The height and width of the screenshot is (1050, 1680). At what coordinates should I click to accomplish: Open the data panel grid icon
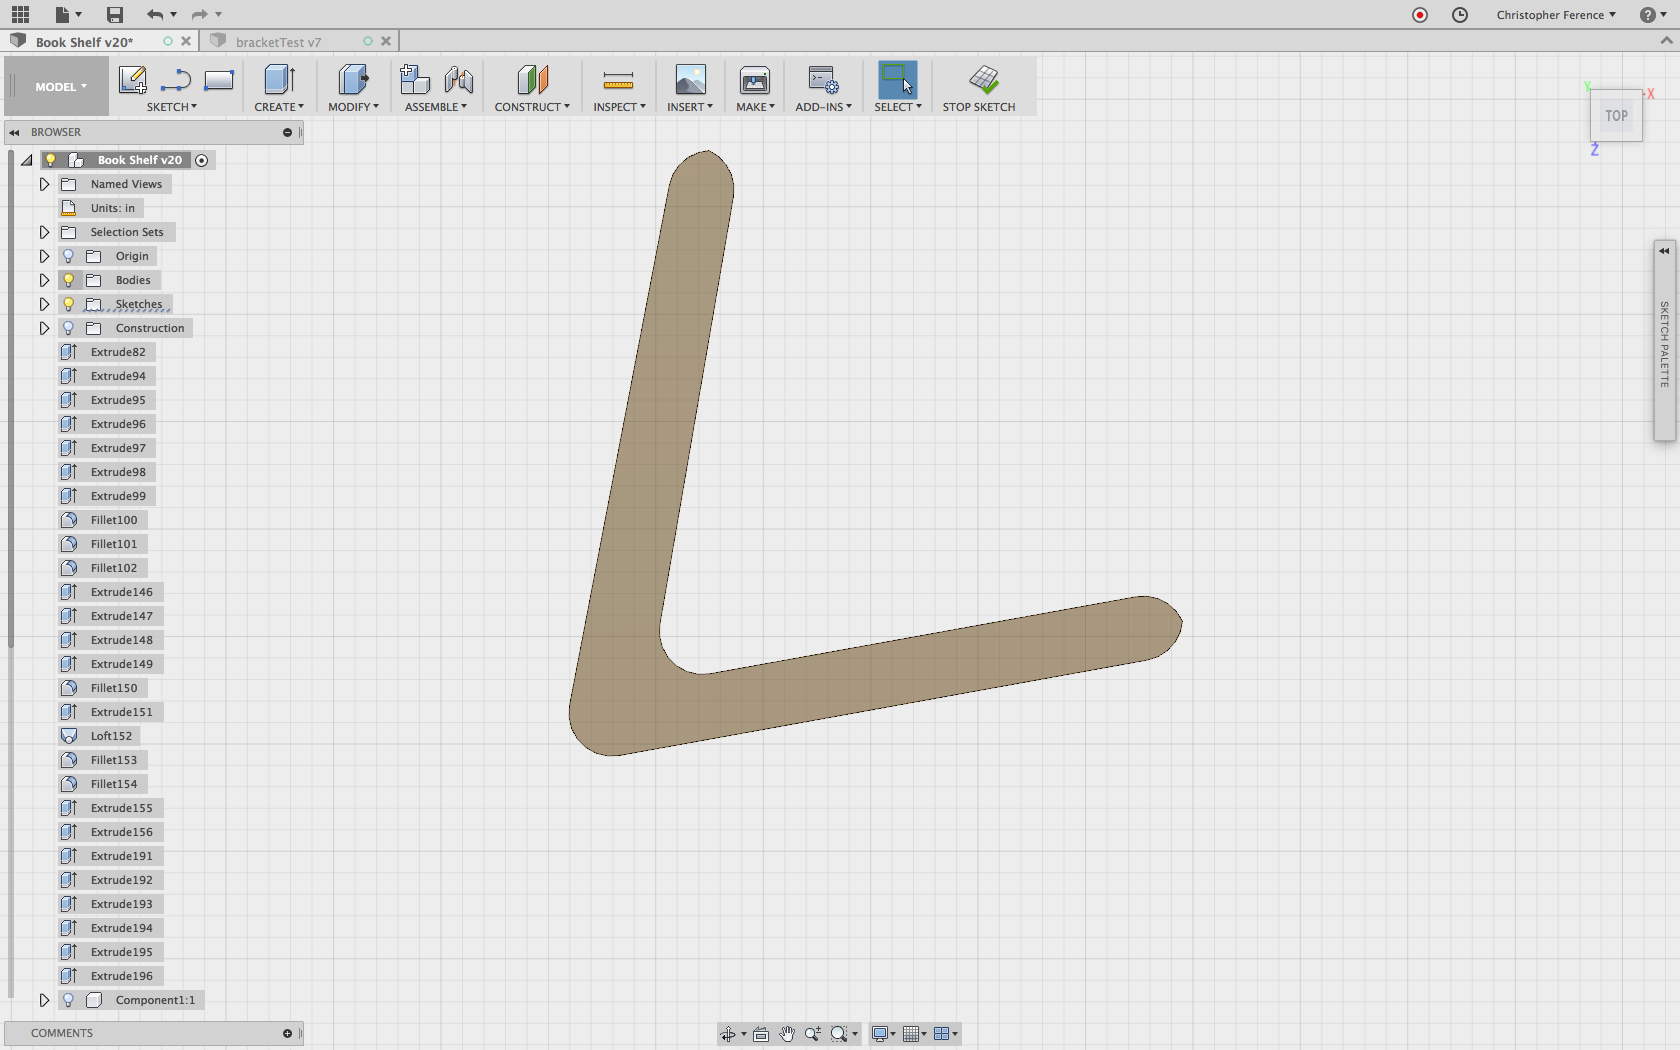click(20, 14)
